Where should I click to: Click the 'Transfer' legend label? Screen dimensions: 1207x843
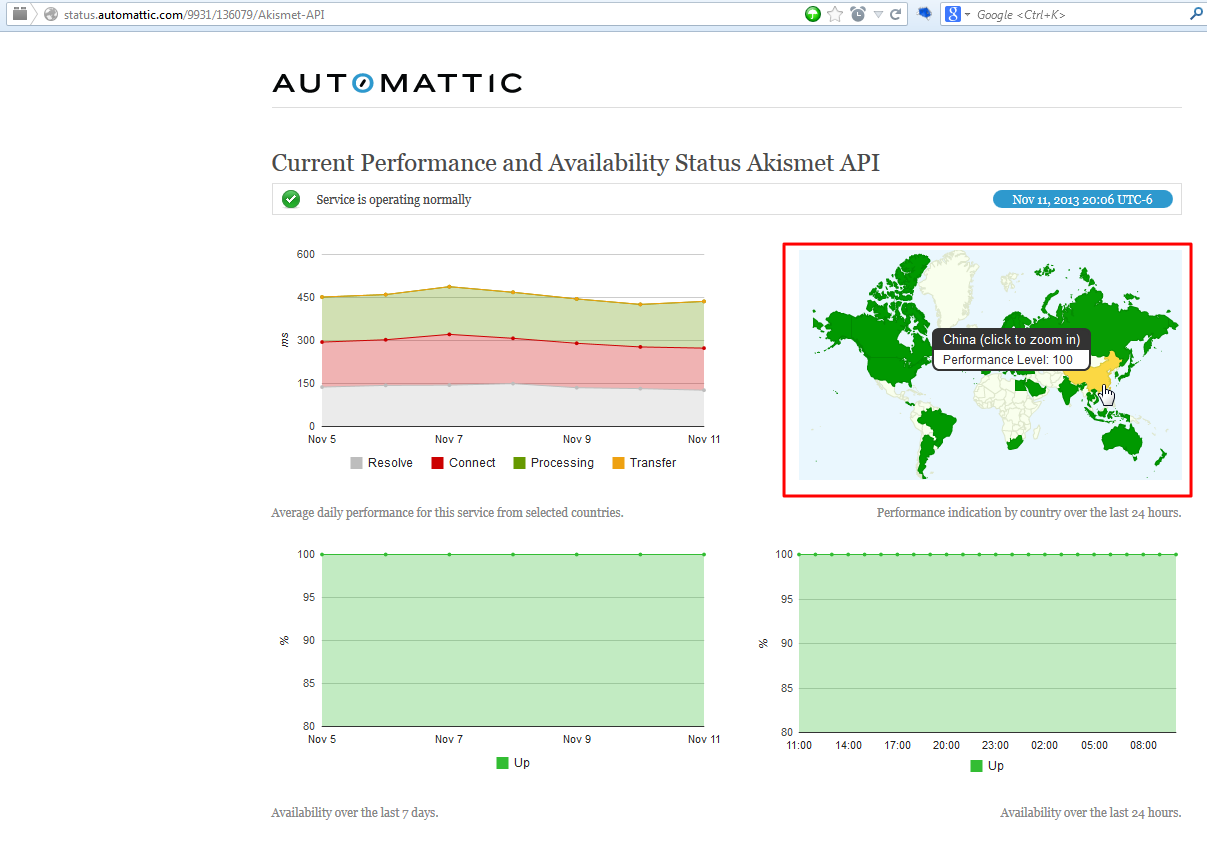[653, 463]
